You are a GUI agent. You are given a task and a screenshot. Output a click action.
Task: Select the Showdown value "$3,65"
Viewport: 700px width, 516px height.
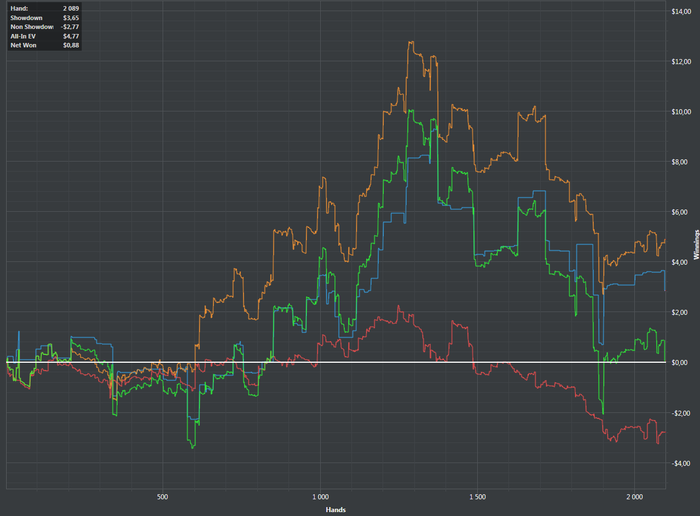[71, 18]
